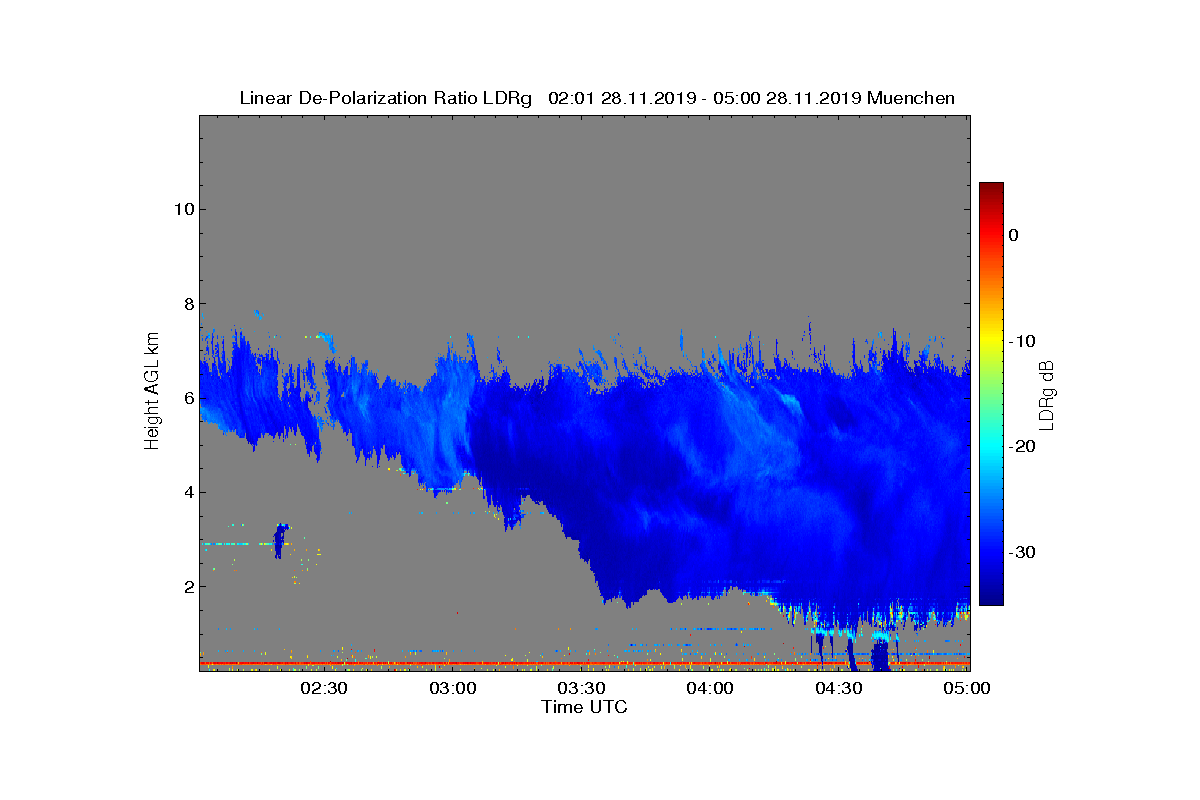Screen dimensions: 1200x800
Task: Click the height tick label 10
Action: (184, 209)
